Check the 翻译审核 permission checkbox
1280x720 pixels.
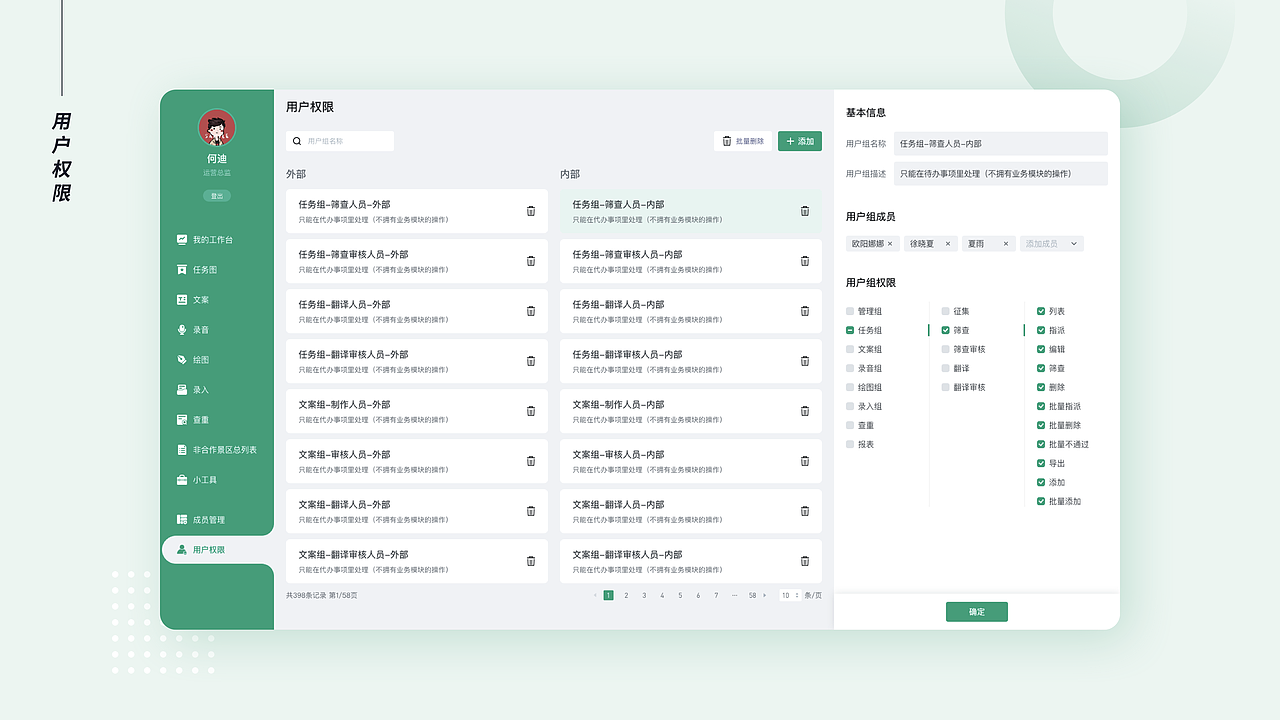click(945, 387)
